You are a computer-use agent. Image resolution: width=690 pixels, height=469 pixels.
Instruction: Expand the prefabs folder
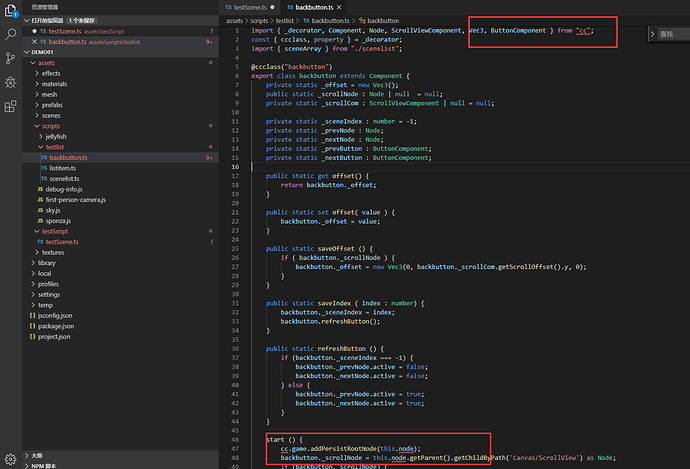click(x=51, y=105)
